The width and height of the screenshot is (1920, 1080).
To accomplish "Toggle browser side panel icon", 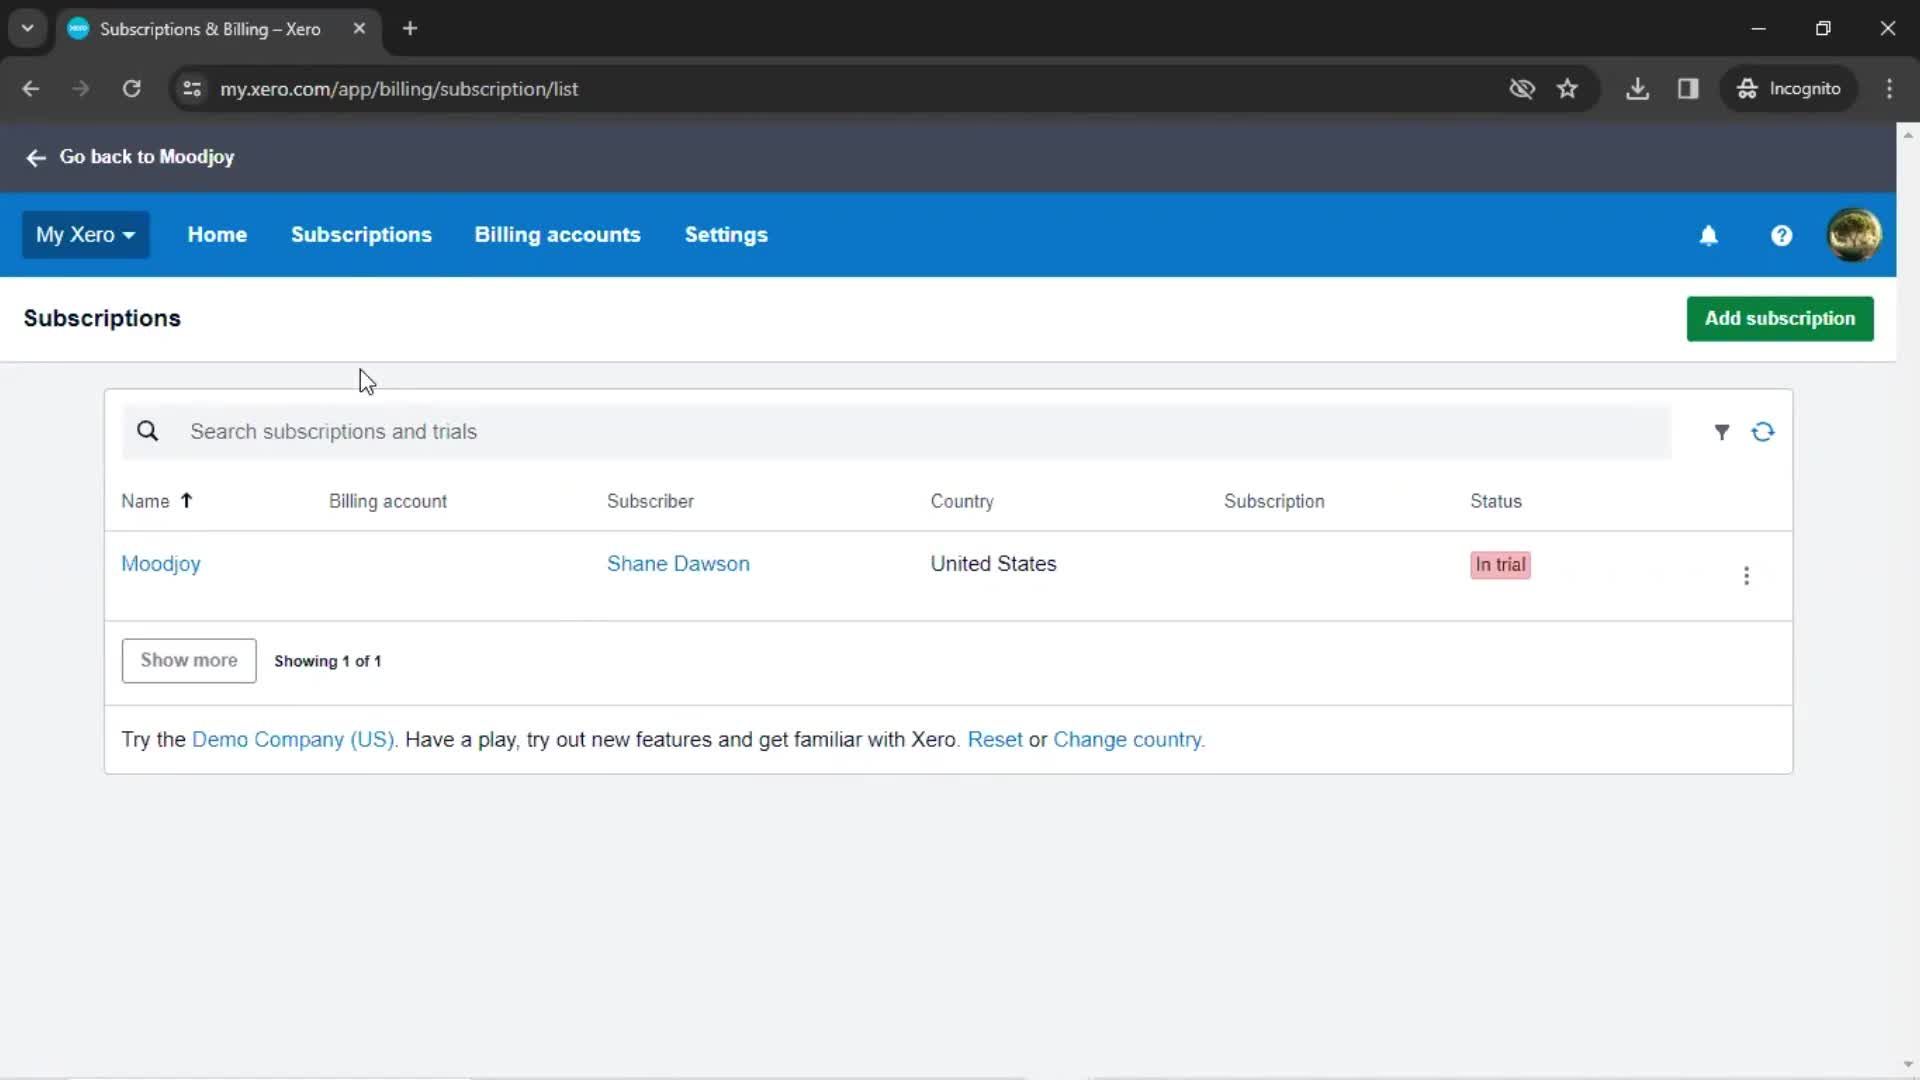I will [1688, 89].
